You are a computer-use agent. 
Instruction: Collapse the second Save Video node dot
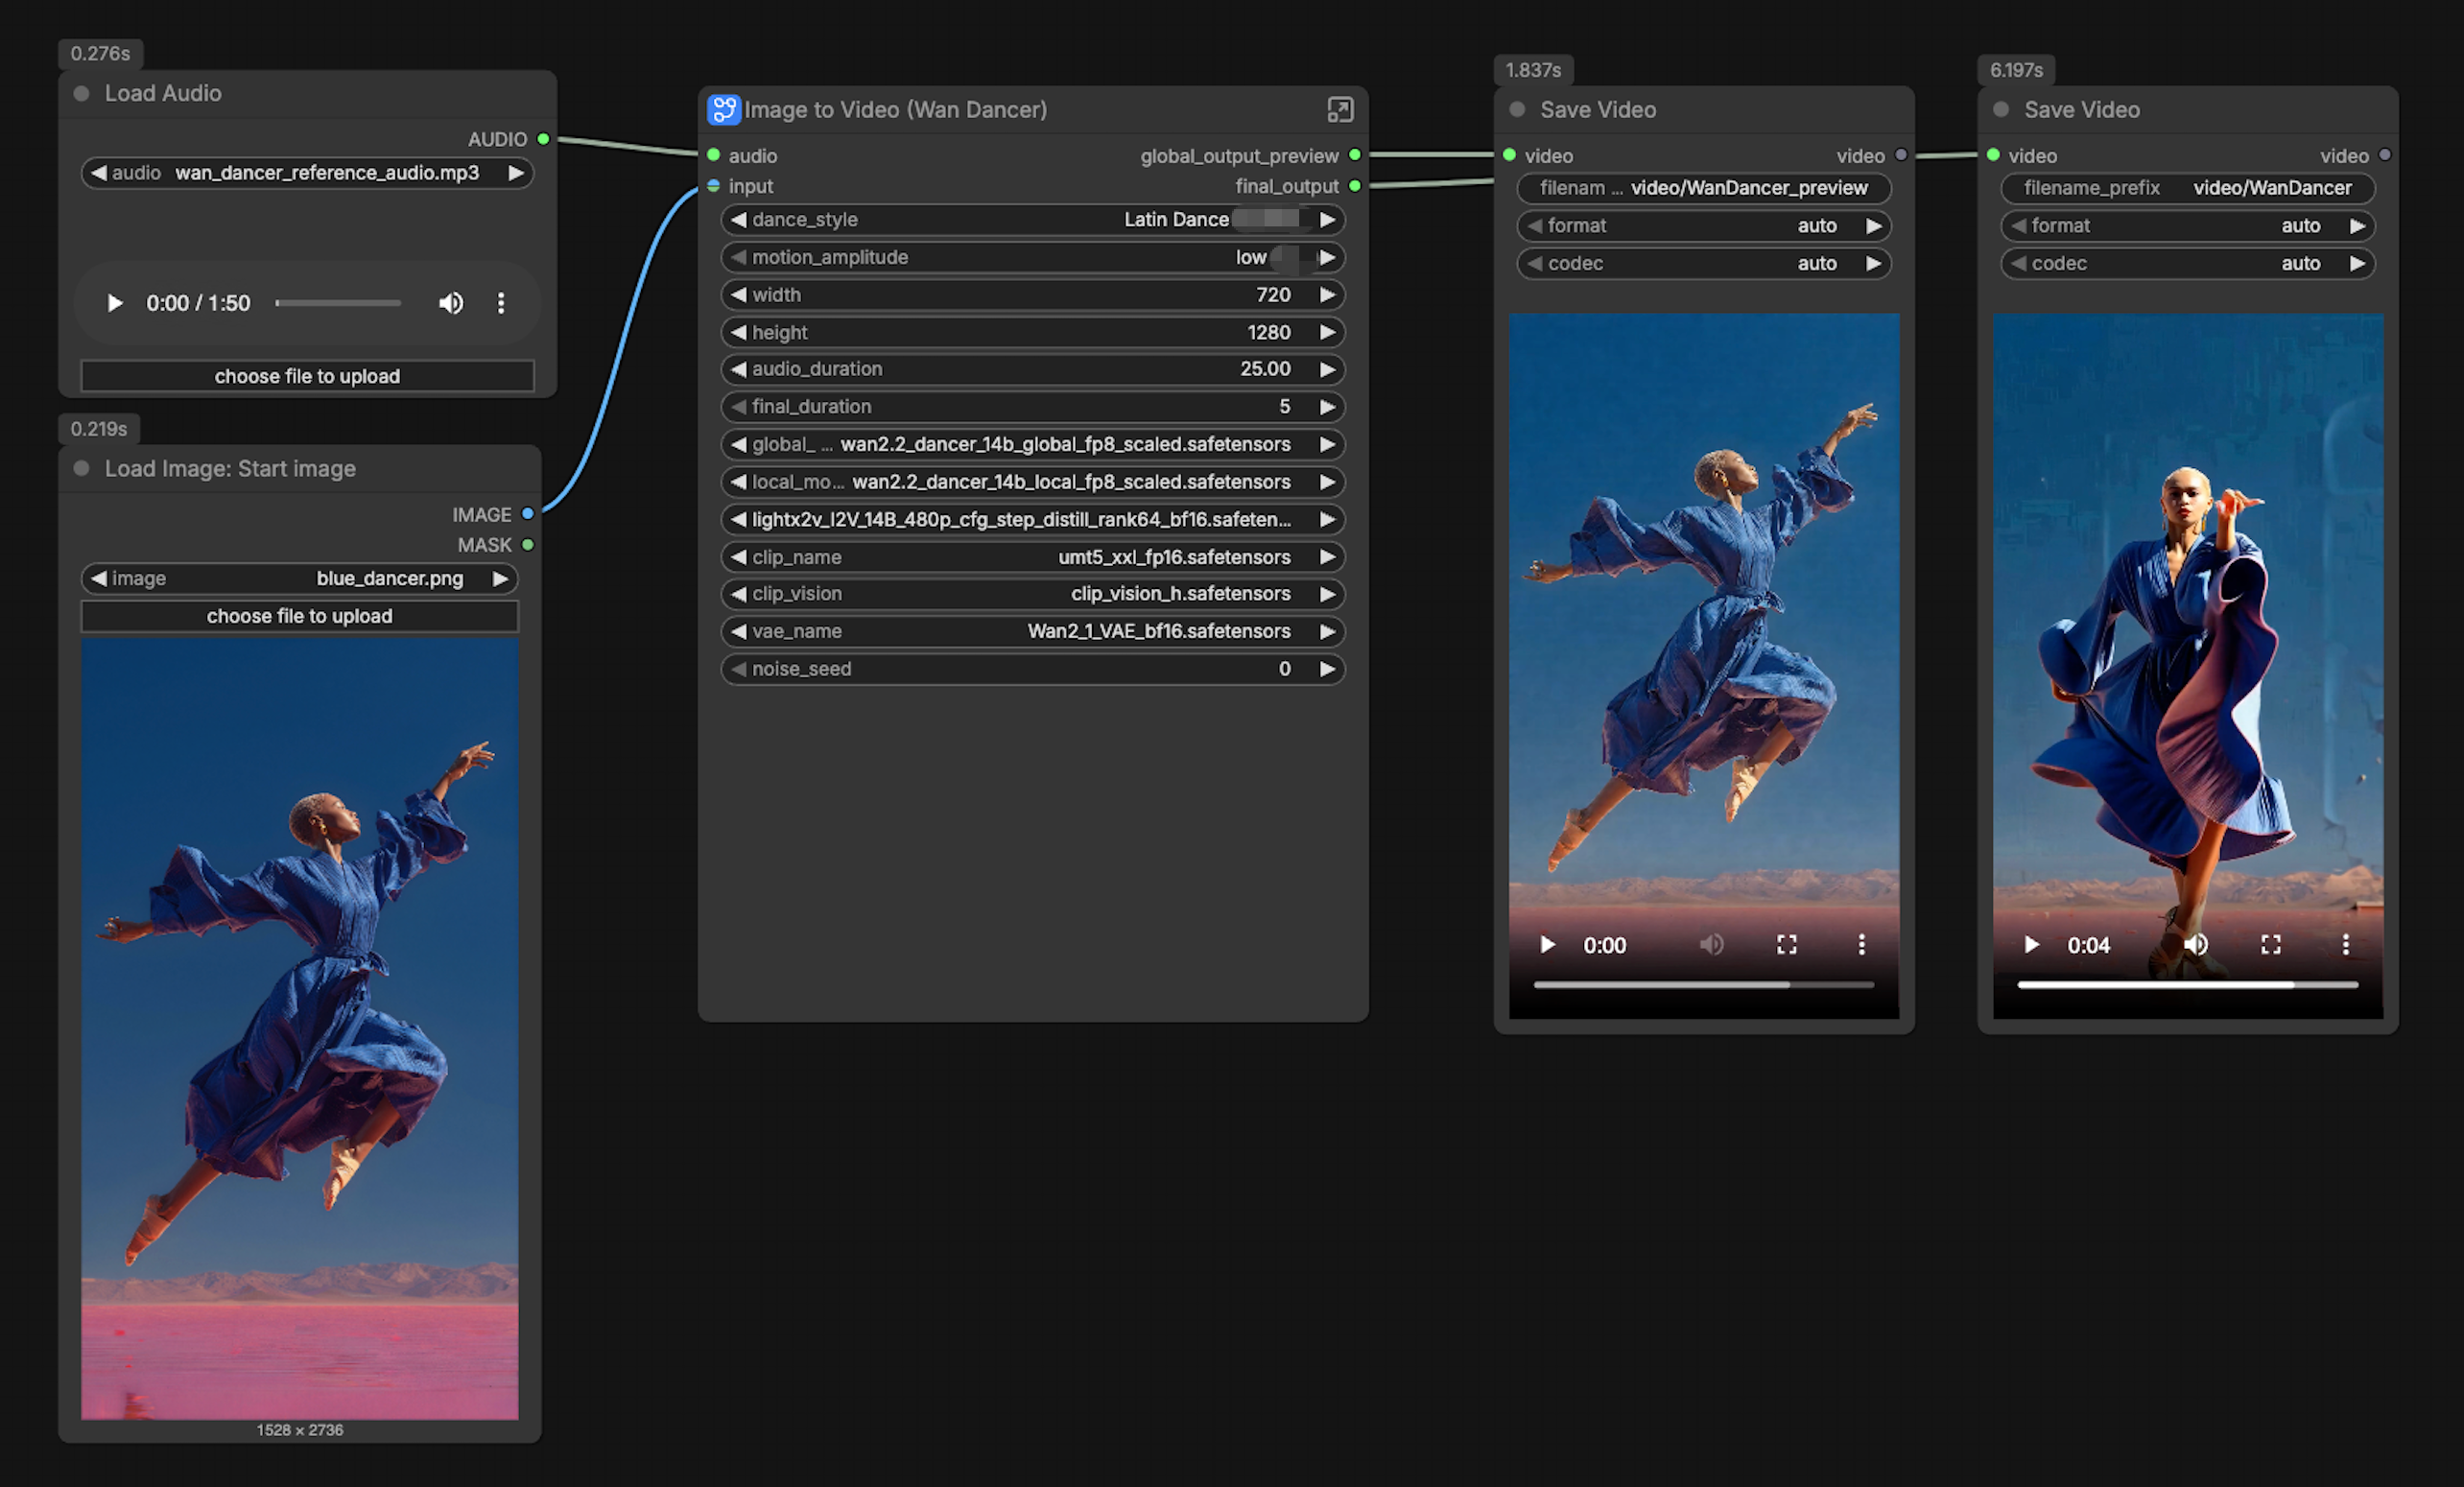click(2001, 109)
